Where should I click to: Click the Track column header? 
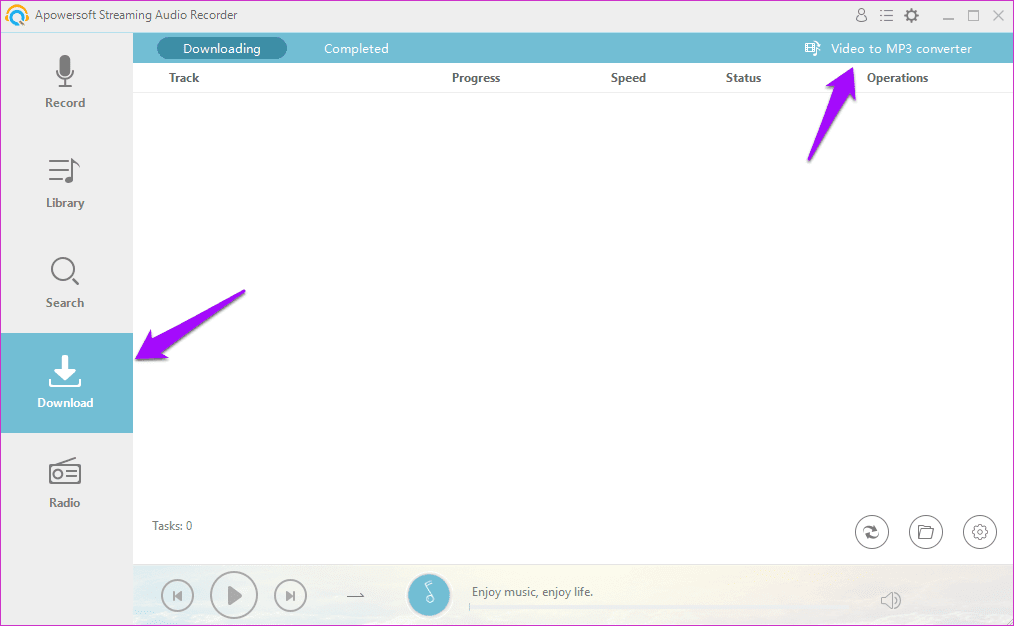[184, 78]
